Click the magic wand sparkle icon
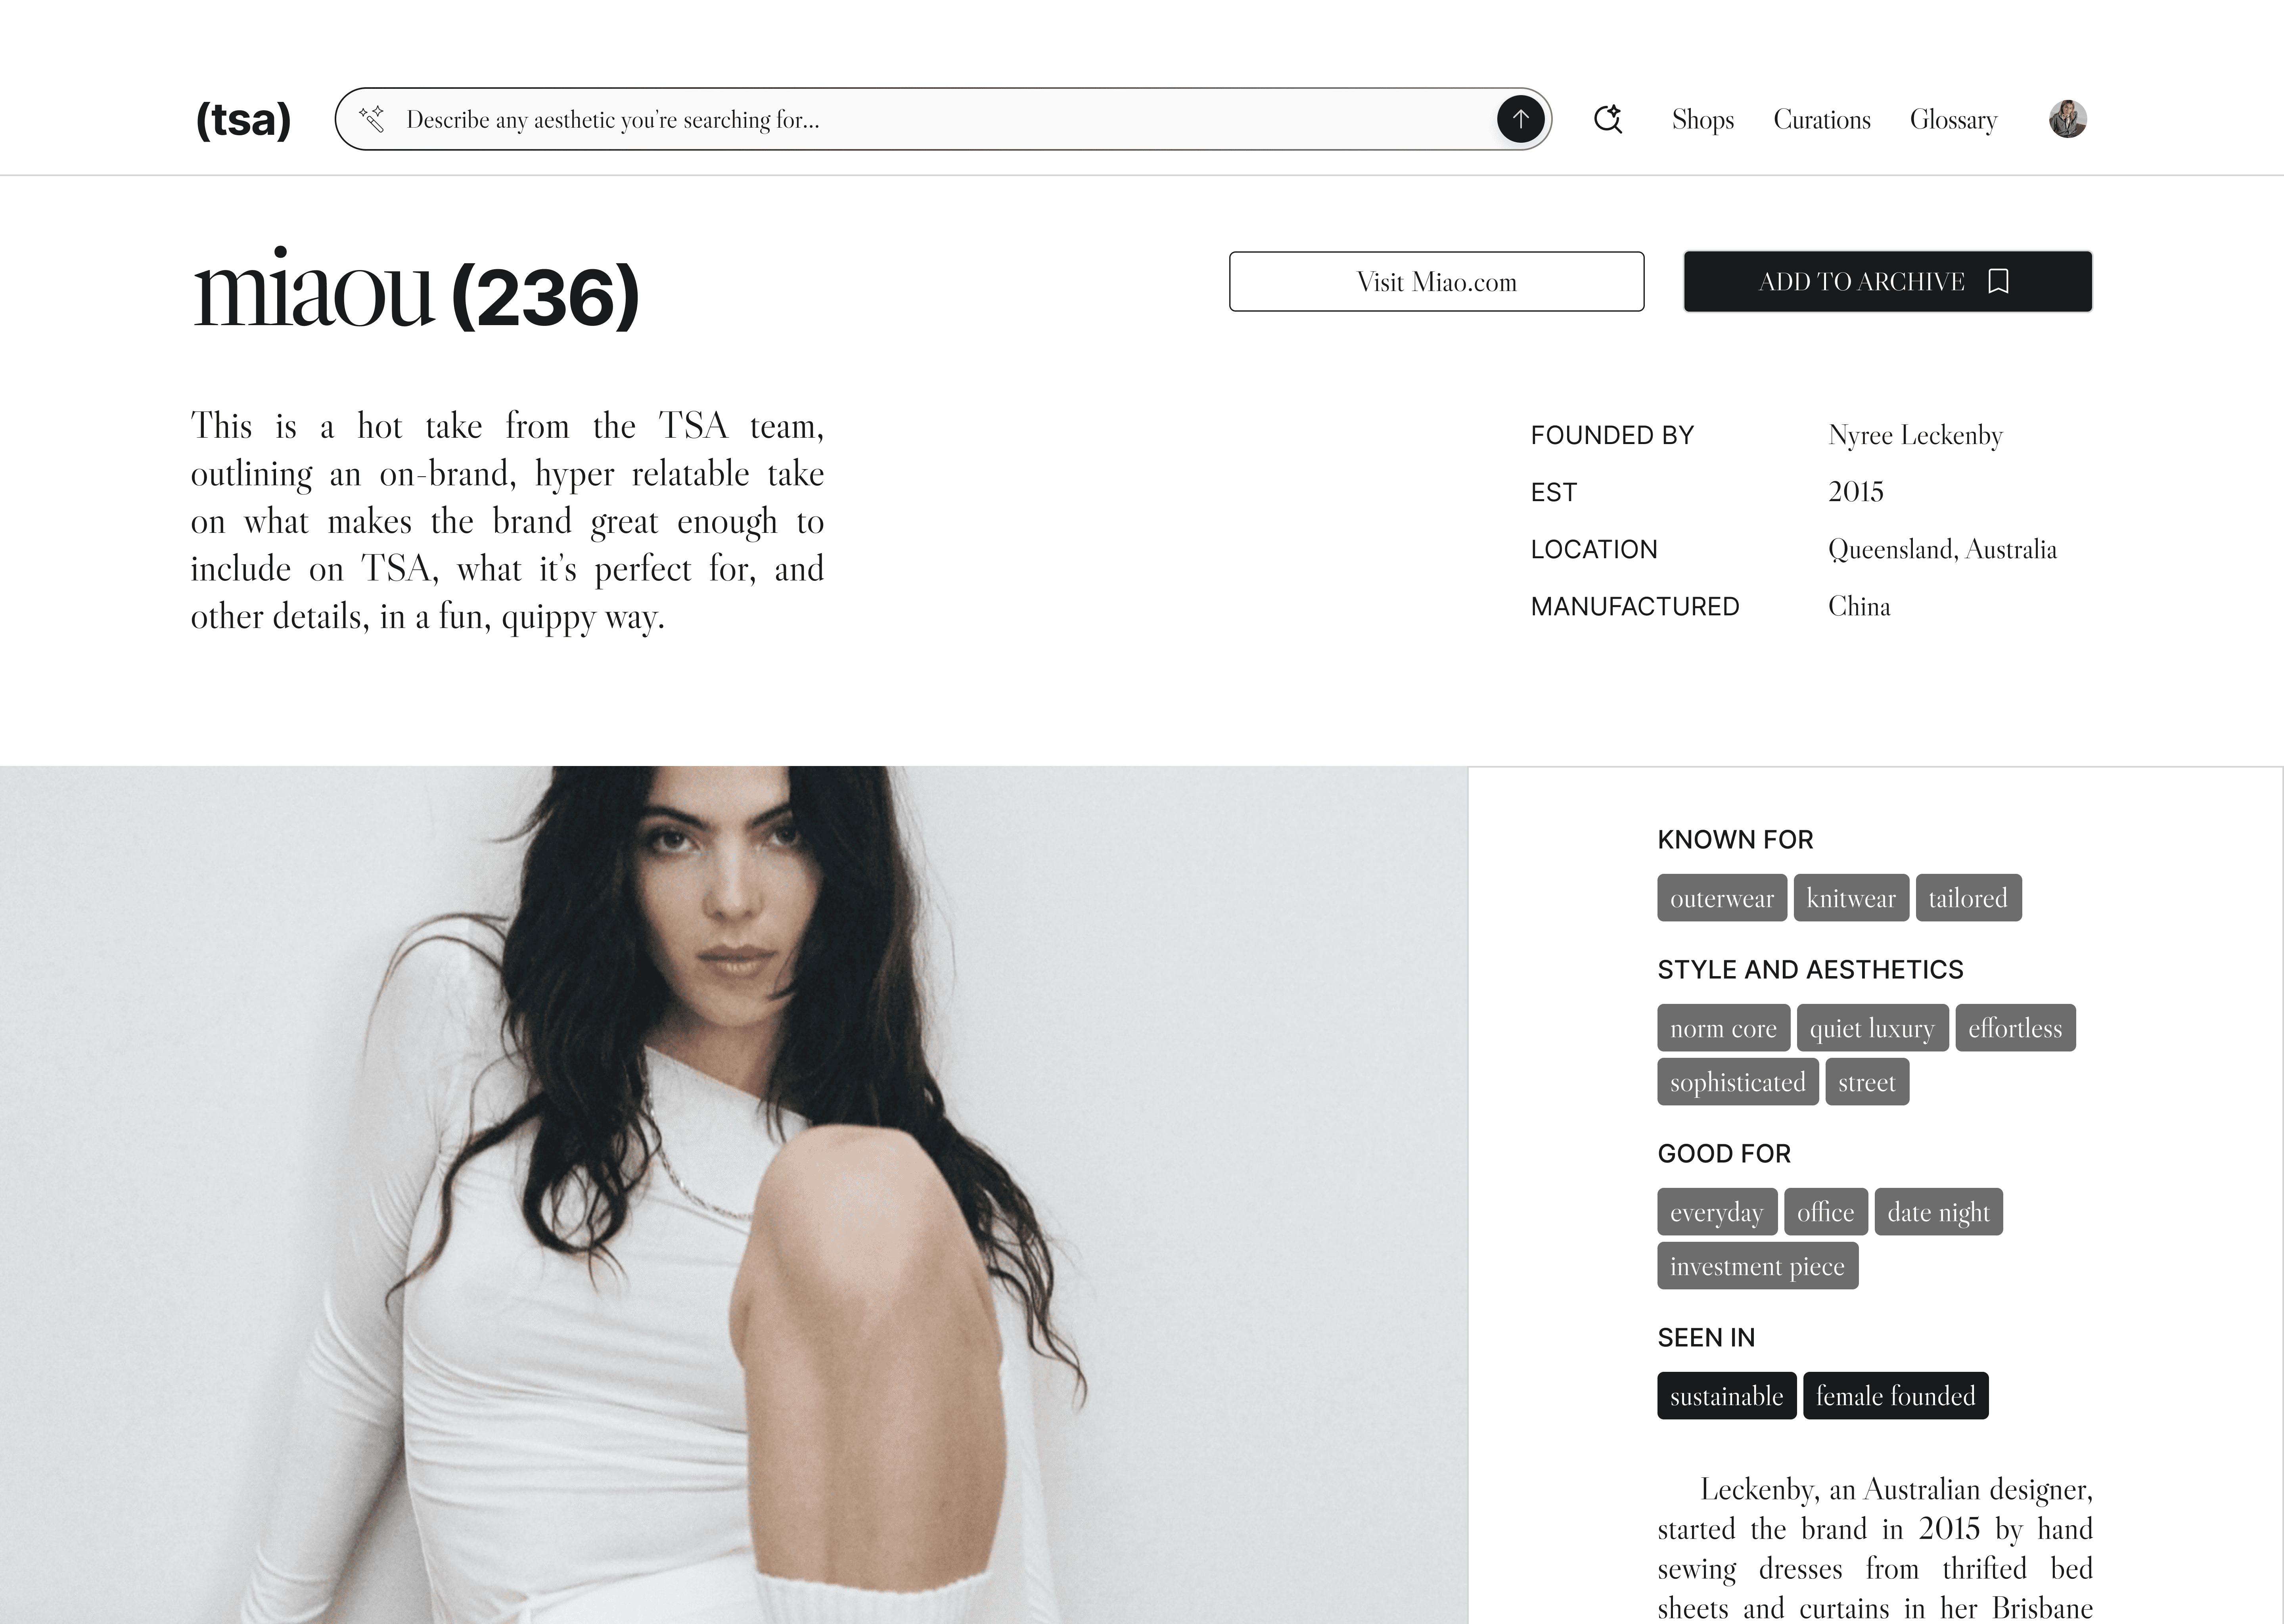The image size is (2284, 1624). tap(372, 119)
